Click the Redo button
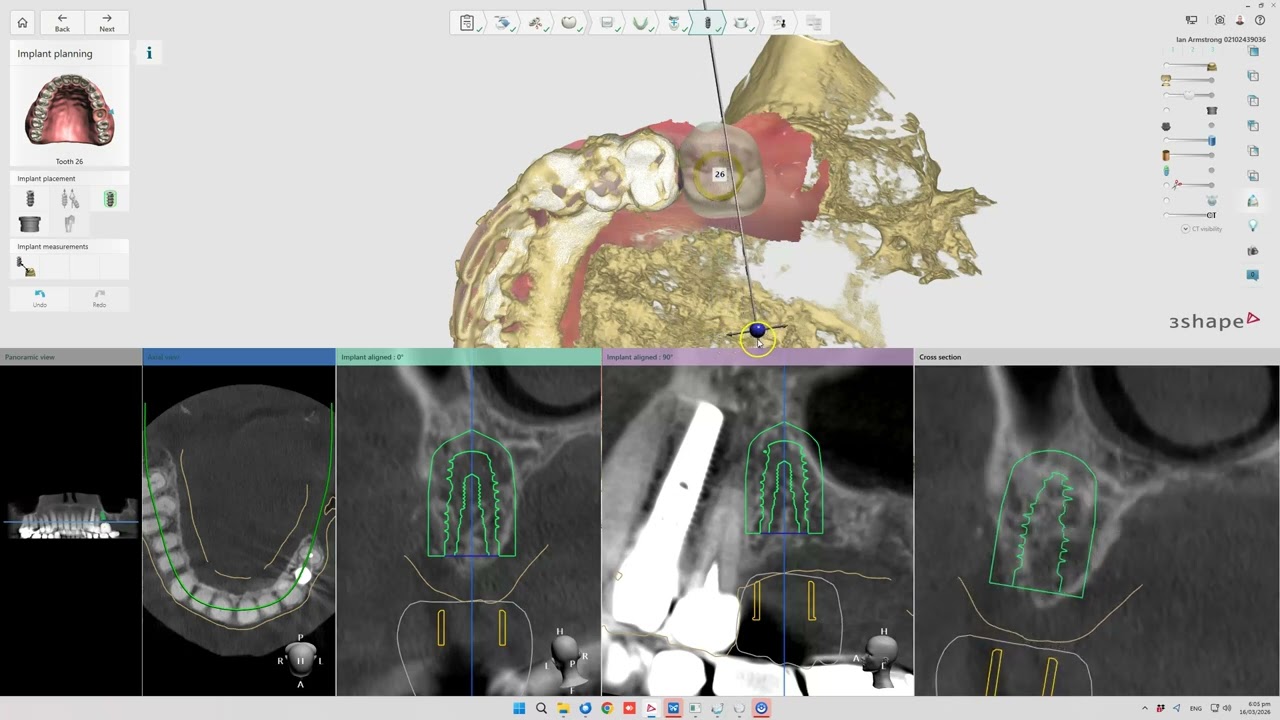The height and width of the screenshot is (720, 1280). pyautogui.click(x=99, y=297)
